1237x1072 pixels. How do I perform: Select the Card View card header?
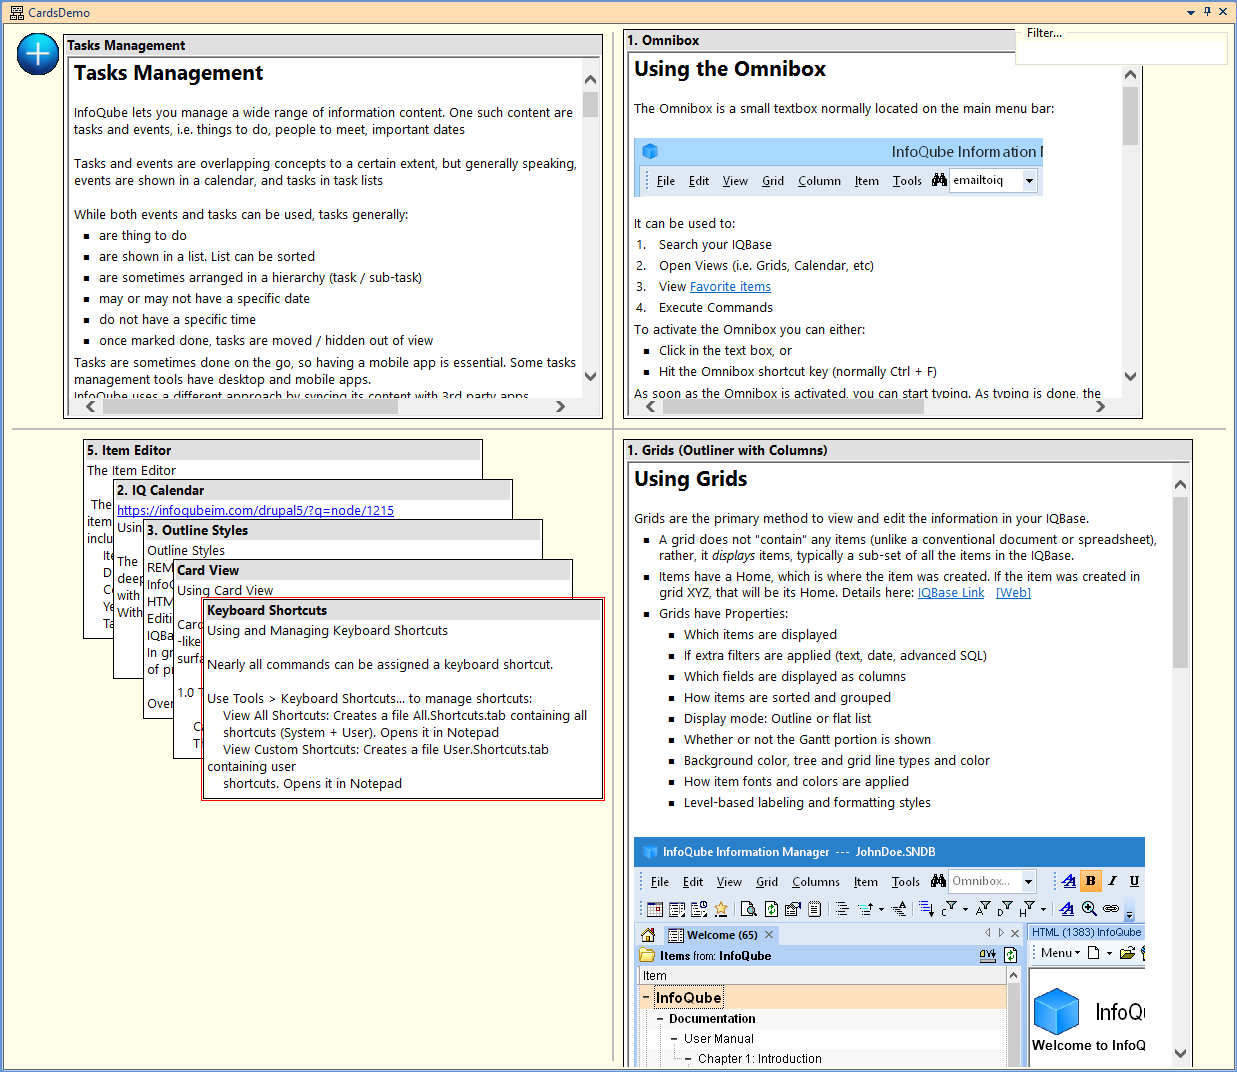click(x=373, y=571)
